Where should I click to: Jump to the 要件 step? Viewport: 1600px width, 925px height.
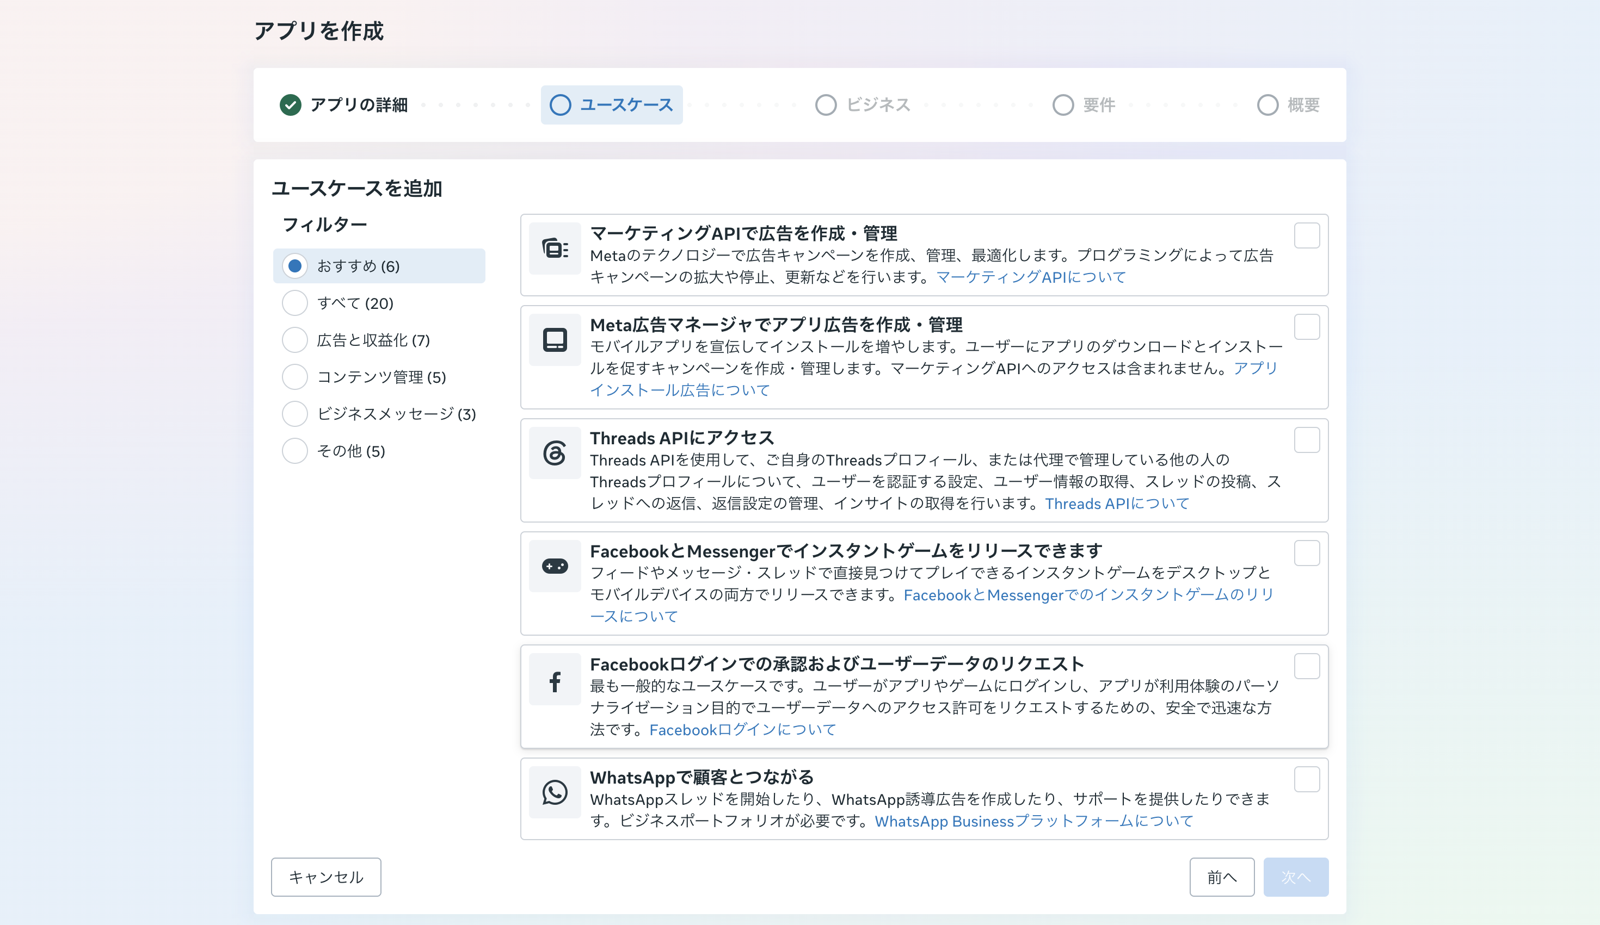click(1084, 105)
